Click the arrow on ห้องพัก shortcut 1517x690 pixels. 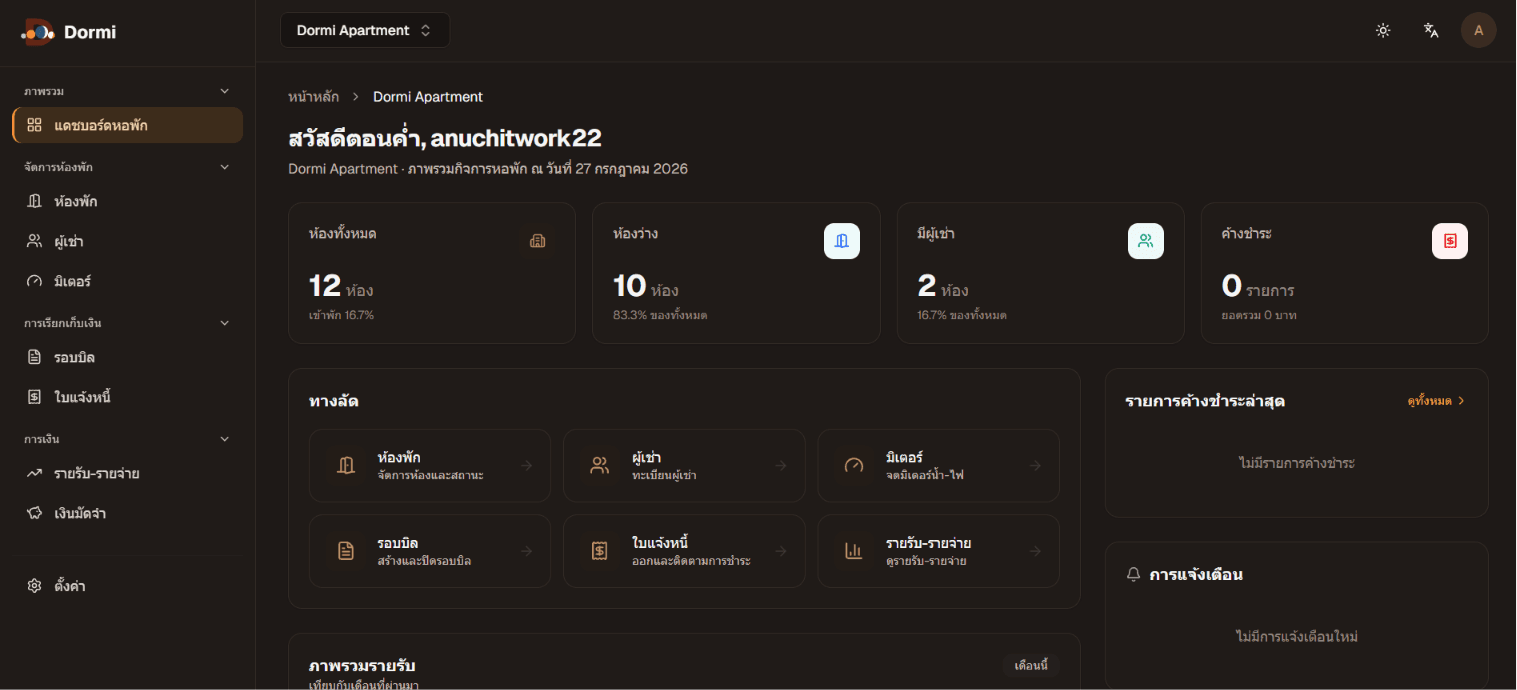pyautogui.click(x=526, y=465)
